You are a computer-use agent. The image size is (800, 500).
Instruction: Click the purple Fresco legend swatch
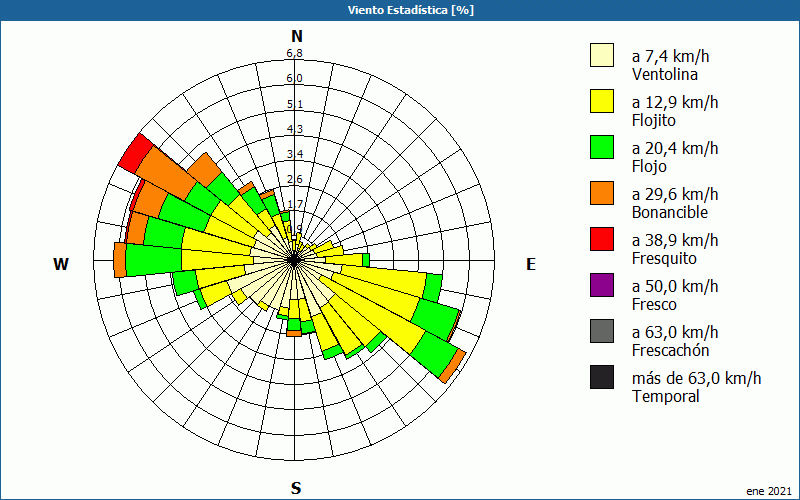click(x=602, y=285)
